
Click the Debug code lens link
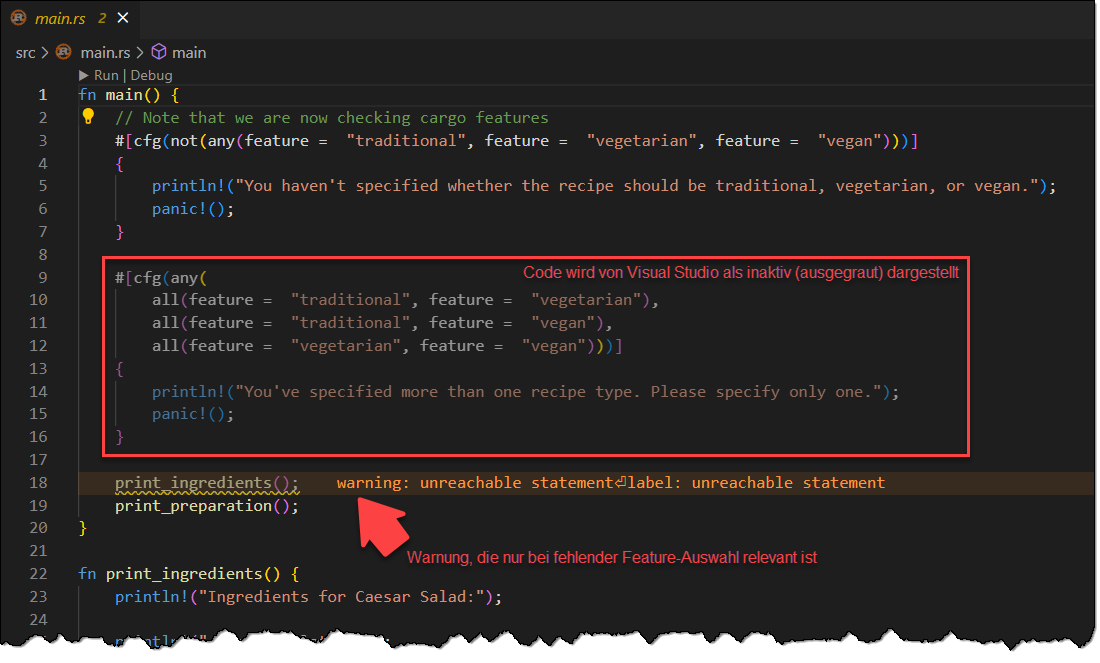(150, 75)
